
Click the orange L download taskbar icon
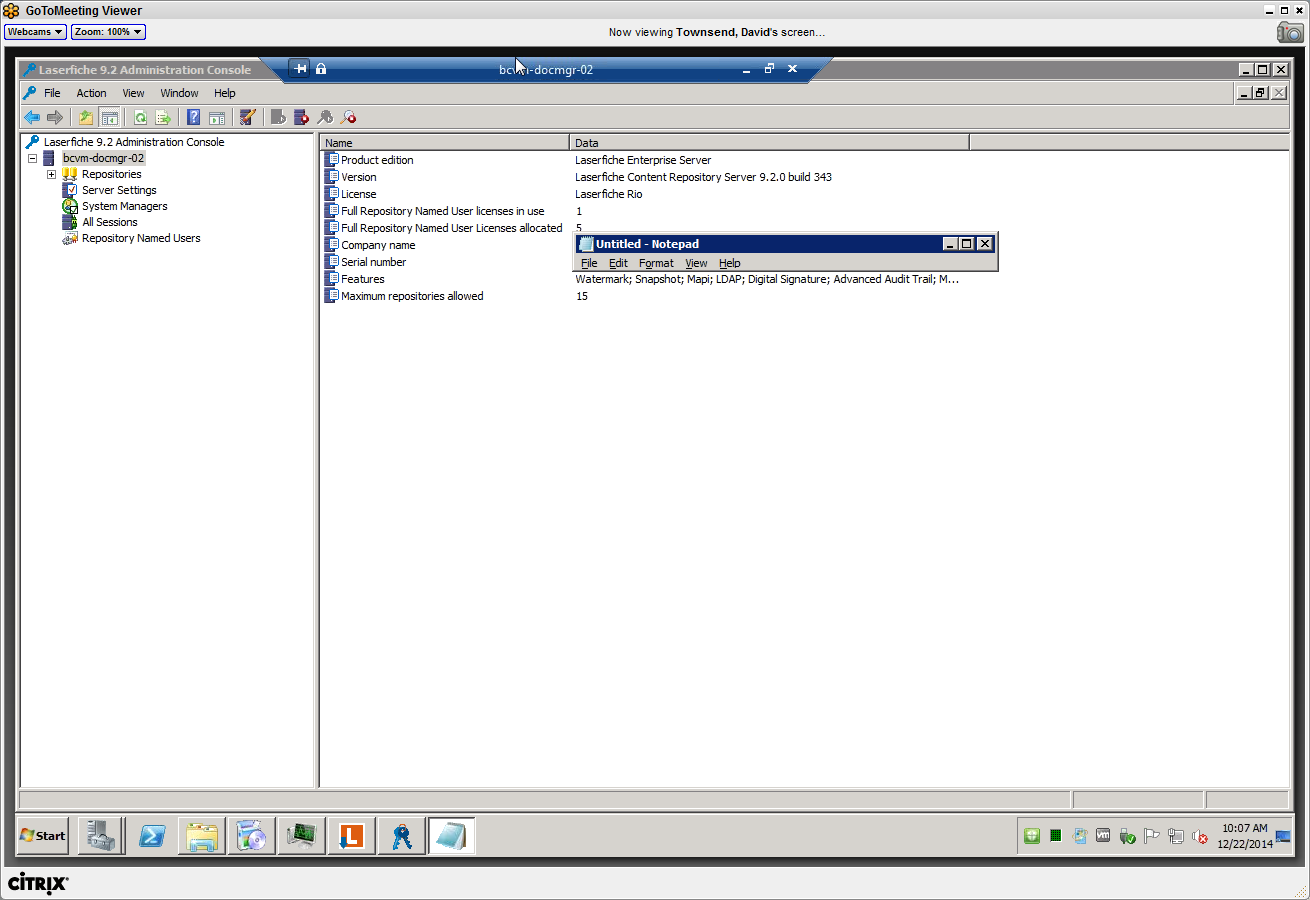[x=352, y=835]
